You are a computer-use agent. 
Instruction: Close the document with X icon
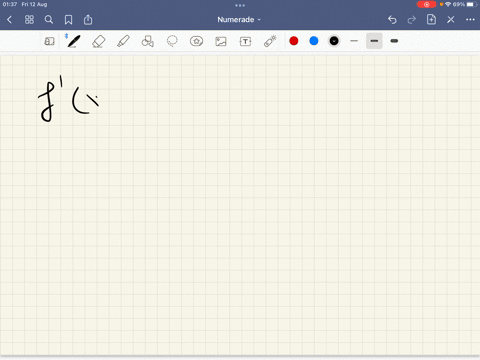coord(451,20)
